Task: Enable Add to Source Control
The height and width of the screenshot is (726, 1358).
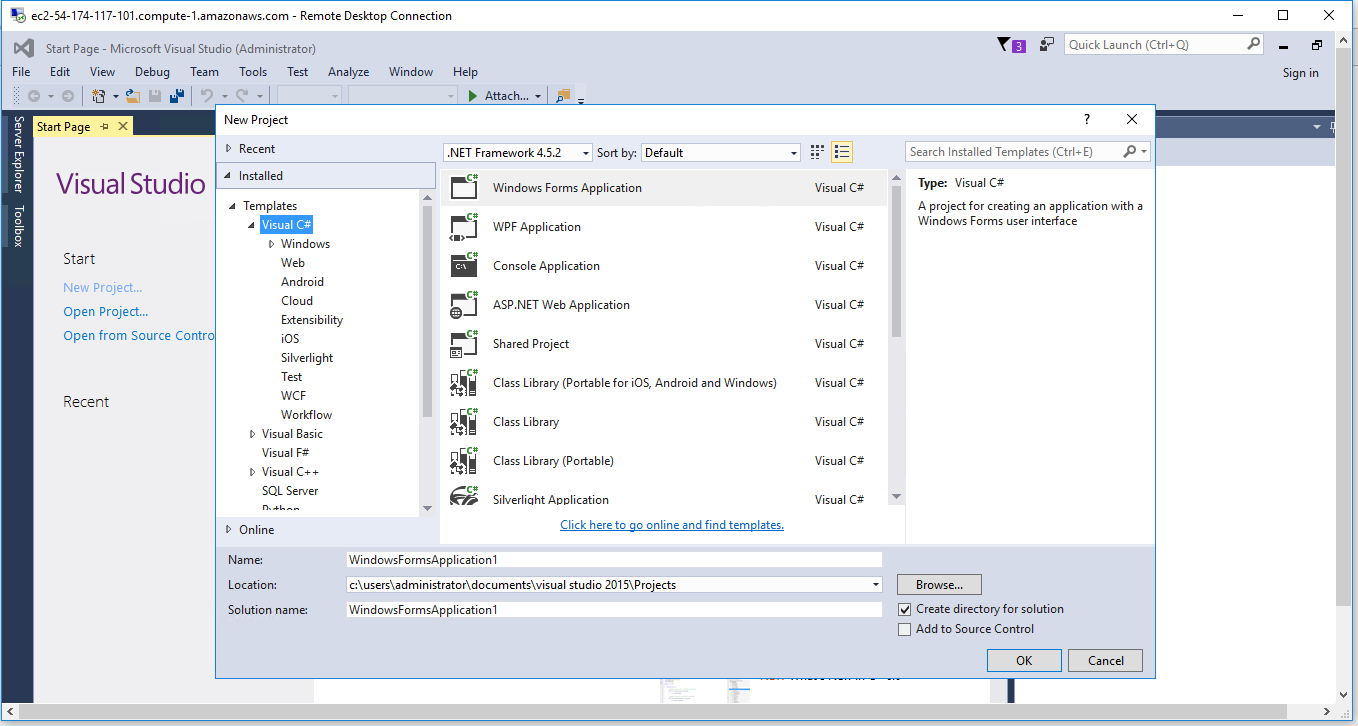Action: tap(904, 629)
